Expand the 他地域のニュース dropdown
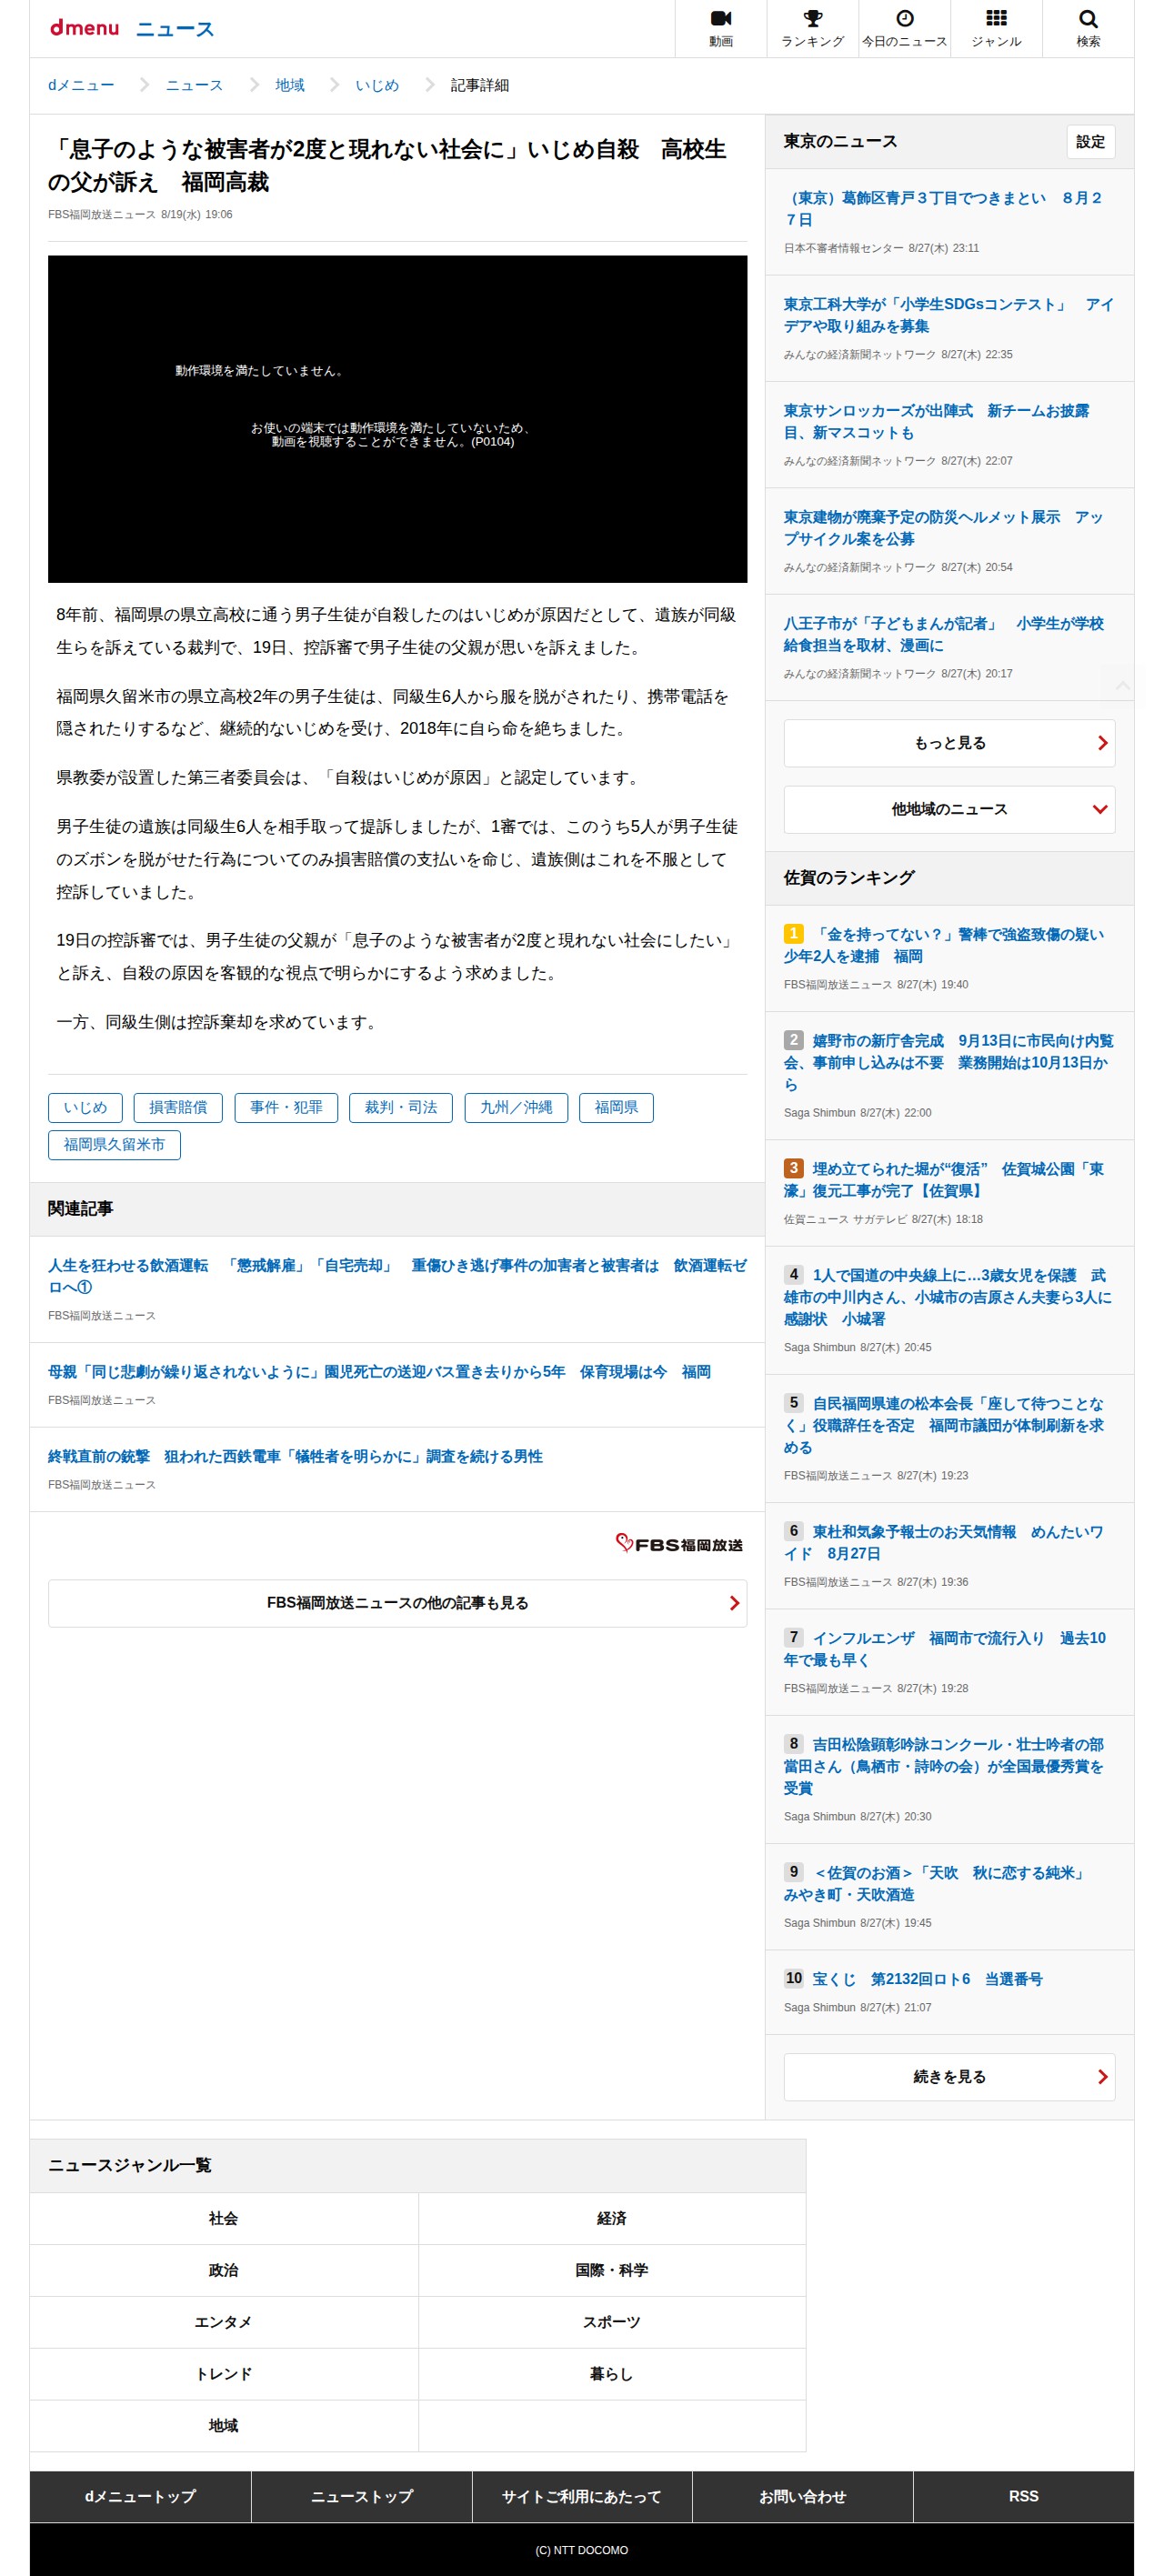Viewport: 1164px width, 2576px height. (x=949, y=809)
